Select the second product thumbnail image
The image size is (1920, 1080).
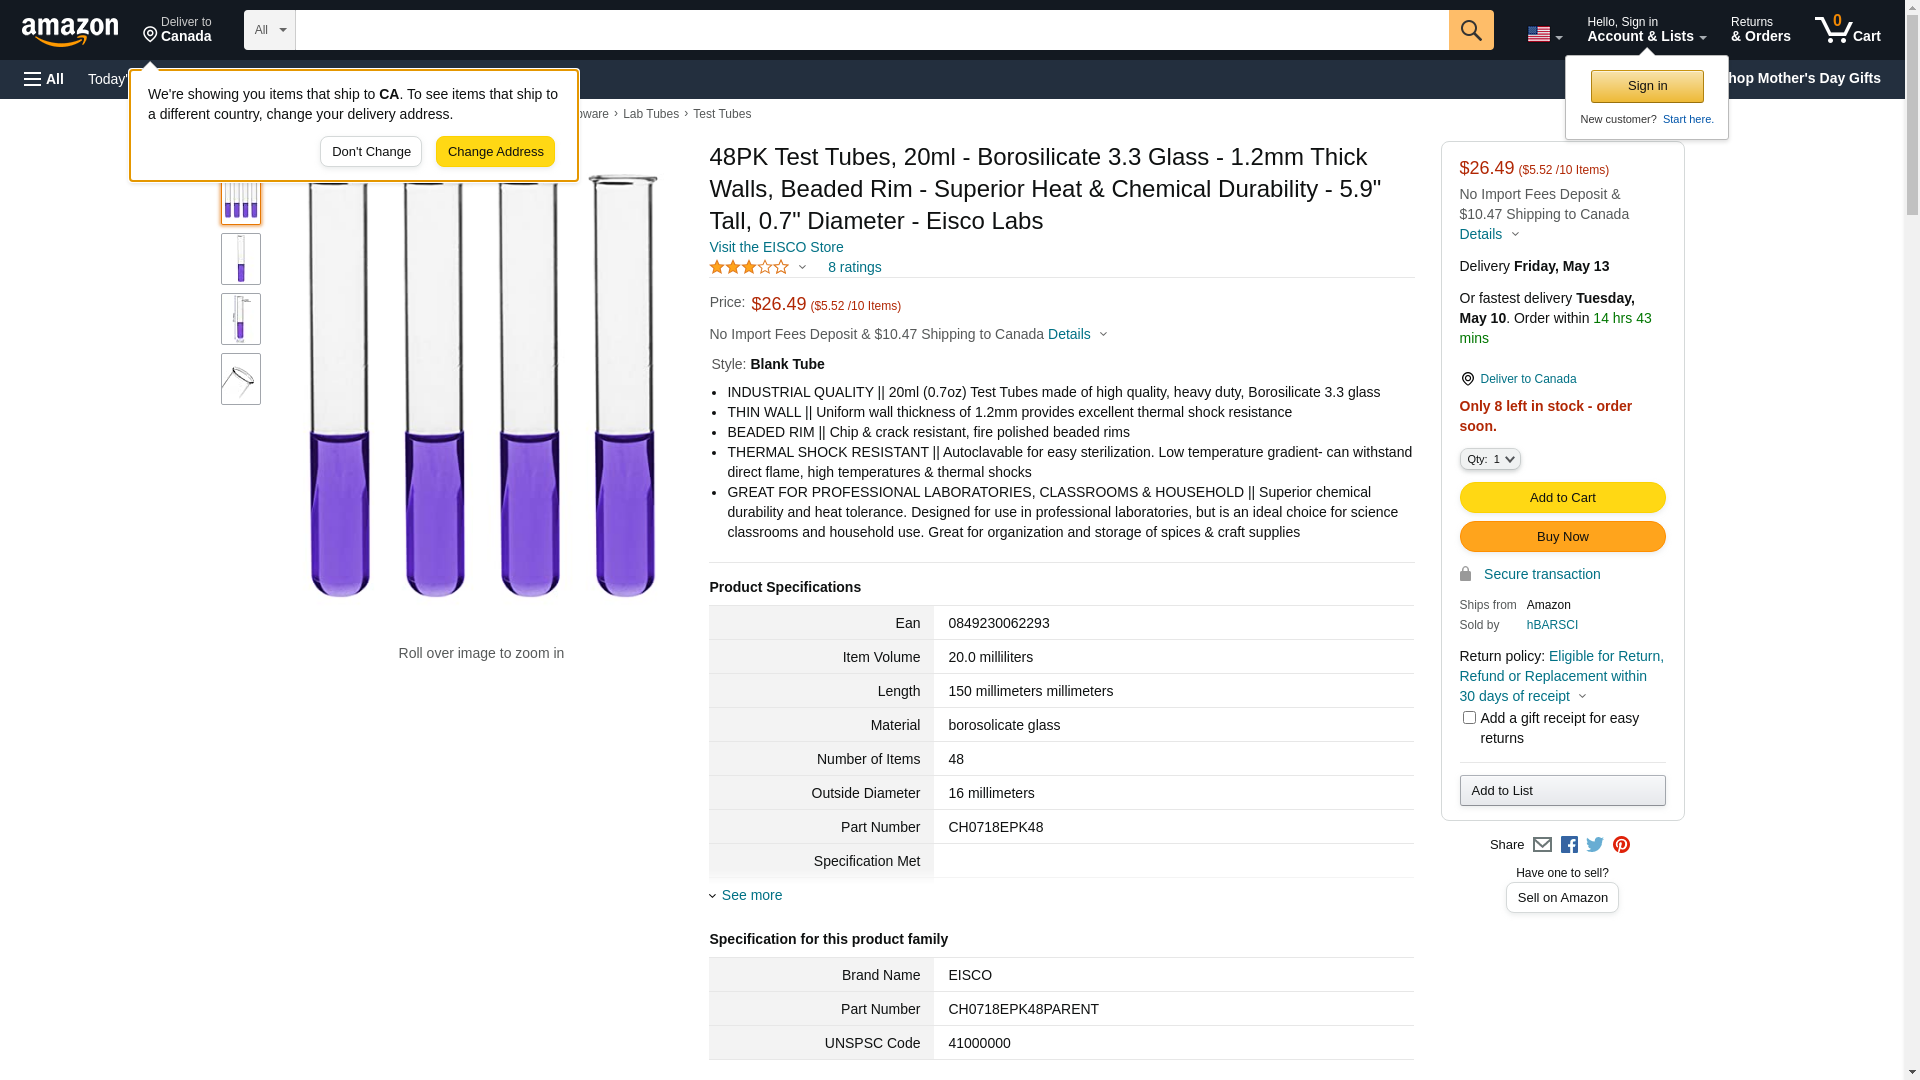pyautogui.click(x=241, y=259)
